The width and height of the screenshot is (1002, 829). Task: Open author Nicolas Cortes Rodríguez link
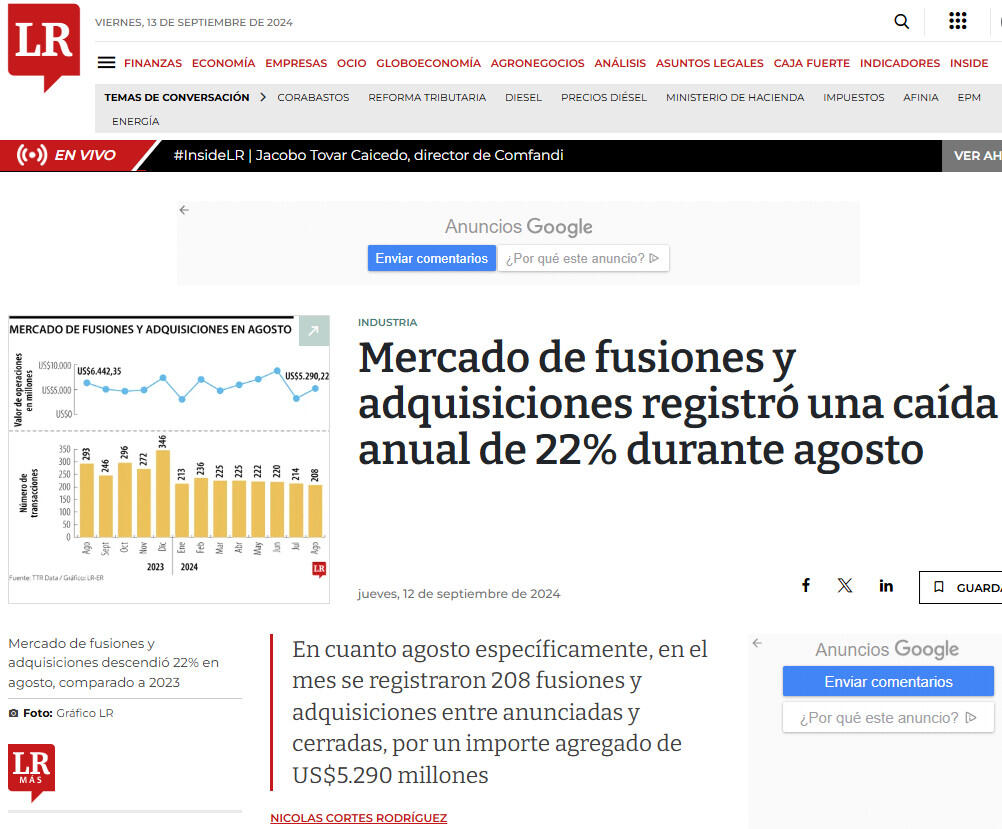coord(358,818)
